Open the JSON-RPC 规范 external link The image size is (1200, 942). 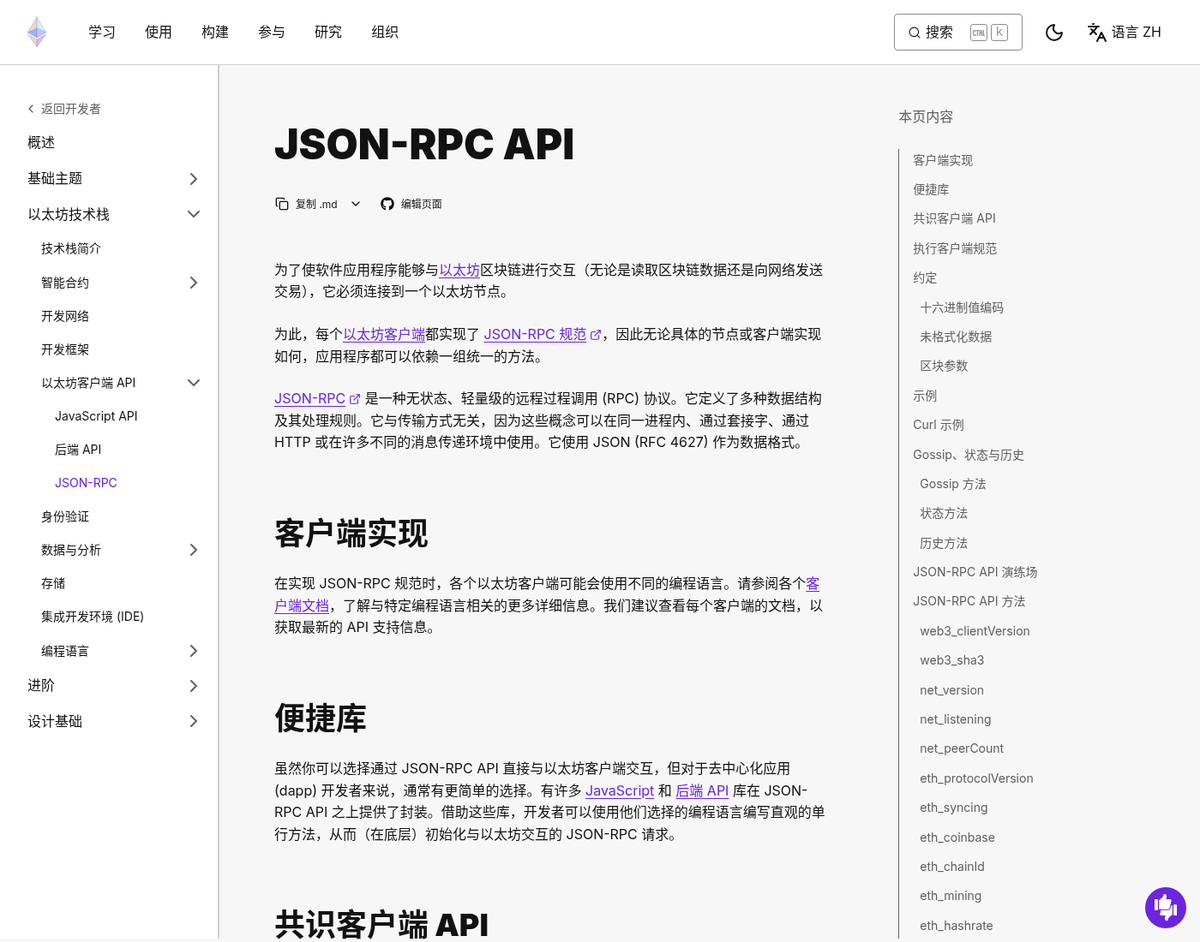pyautogui.click(x=542, y=334)
